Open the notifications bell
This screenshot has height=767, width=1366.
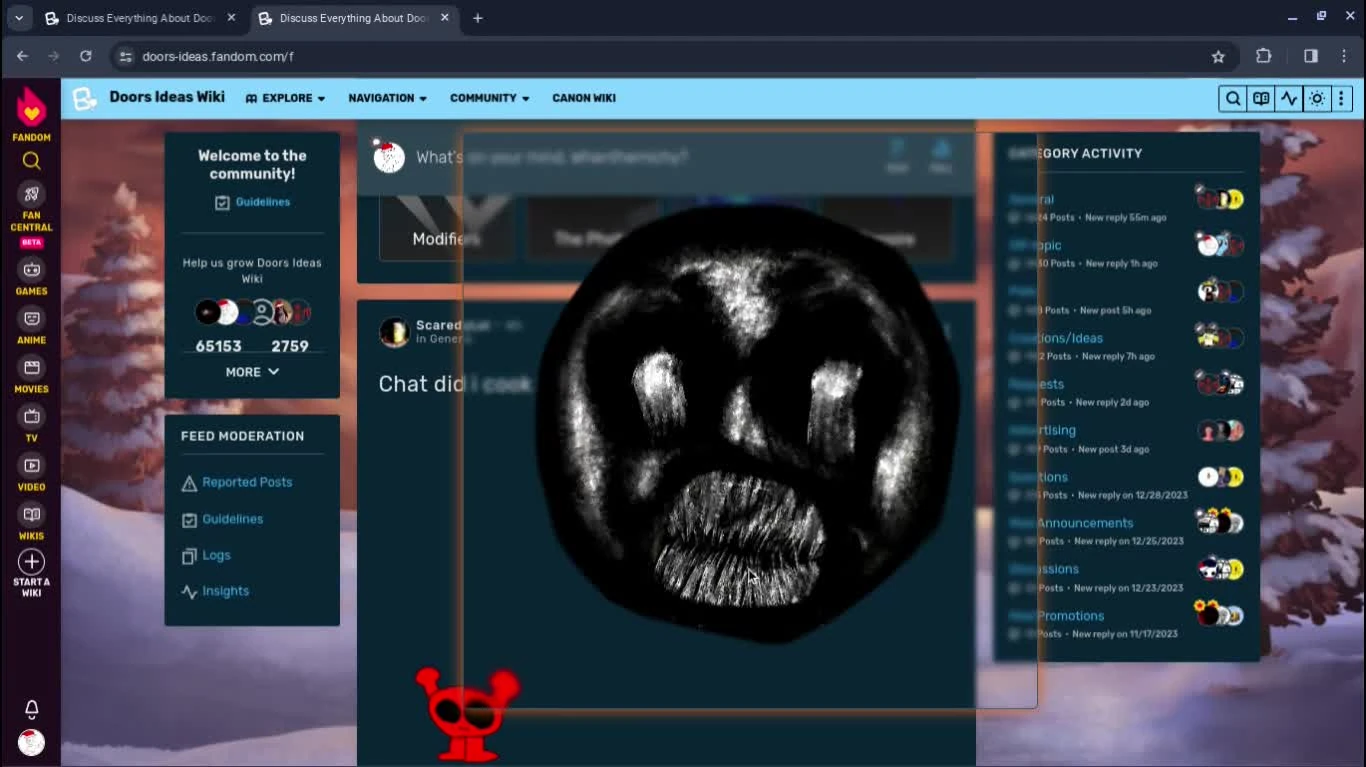pyautogui.click(x=31, y=709)
